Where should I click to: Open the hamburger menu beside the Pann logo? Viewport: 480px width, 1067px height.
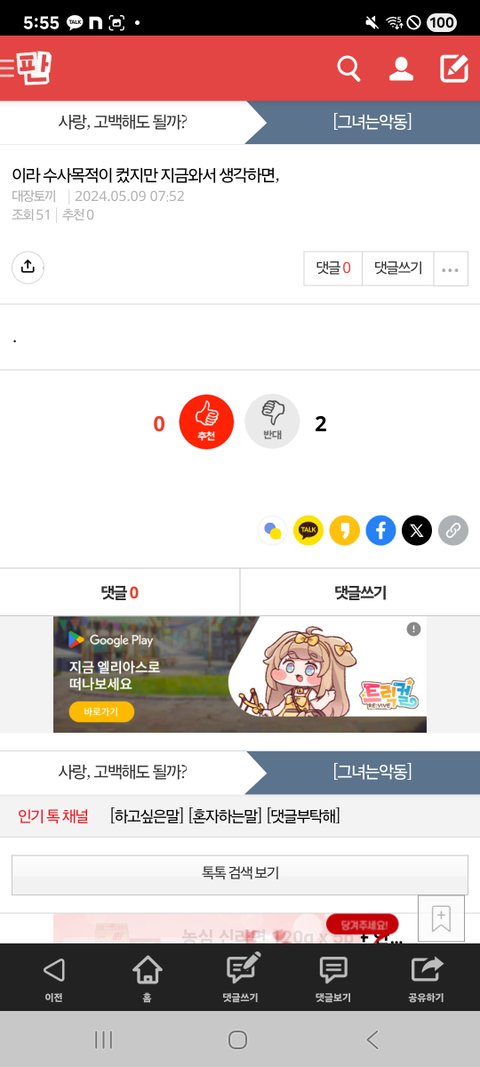pyautogui.click(x=7, y=68)
